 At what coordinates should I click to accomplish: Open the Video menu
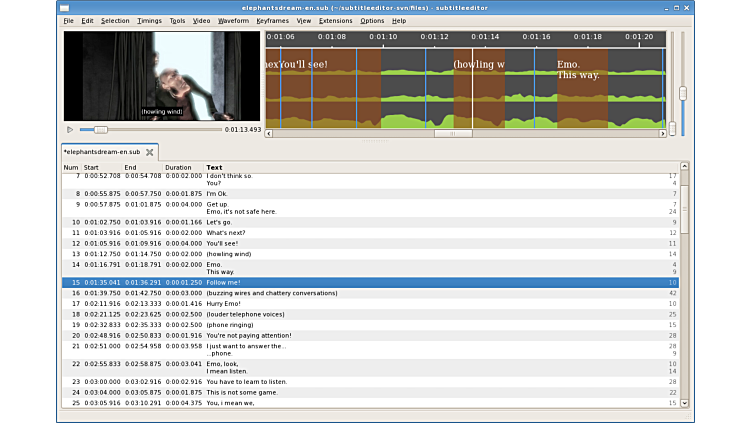pos(201,20)
